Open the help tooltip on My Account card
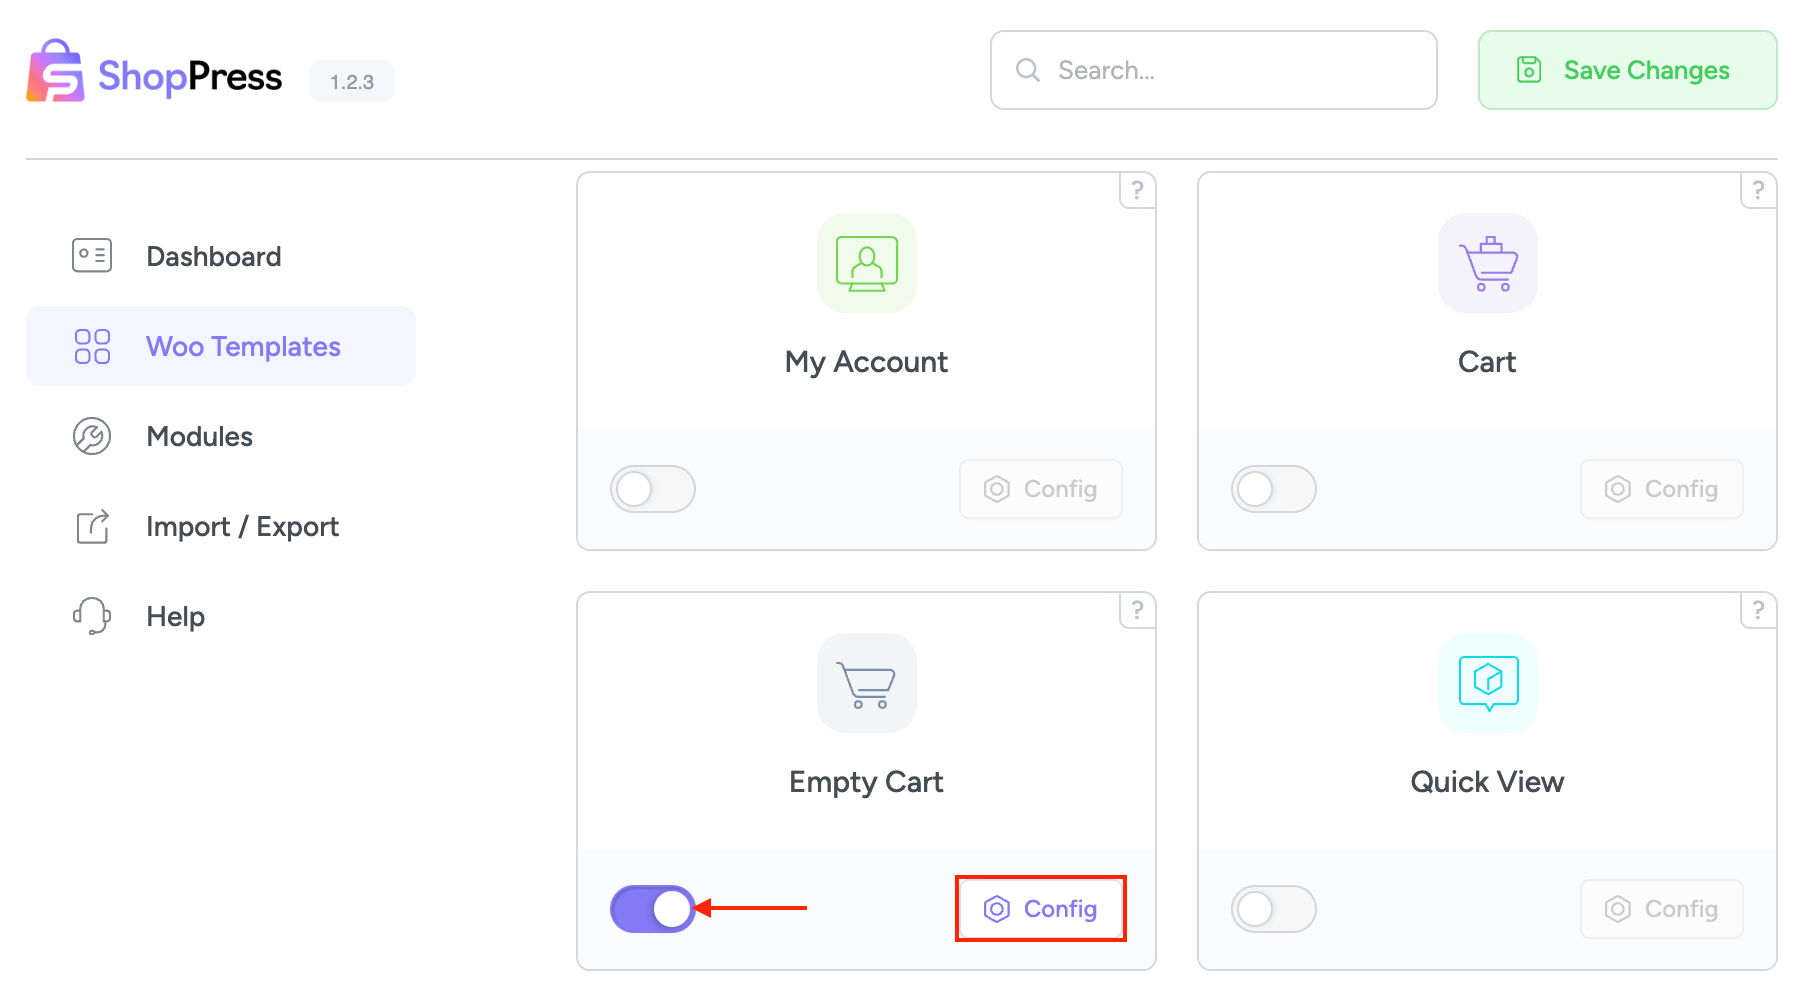 (x=1137, y=191)
